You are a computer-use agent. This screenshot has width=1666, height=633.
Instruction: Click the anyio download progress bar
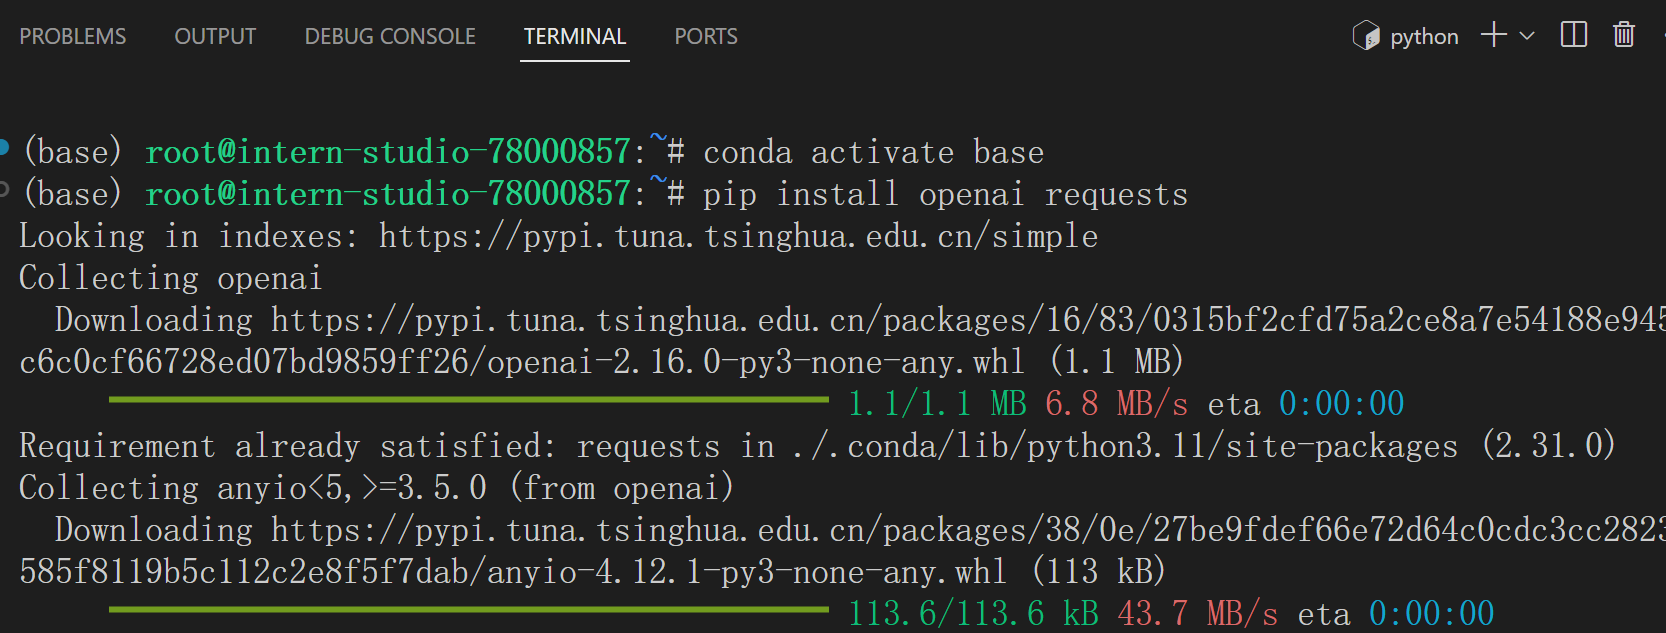(469, 609)
